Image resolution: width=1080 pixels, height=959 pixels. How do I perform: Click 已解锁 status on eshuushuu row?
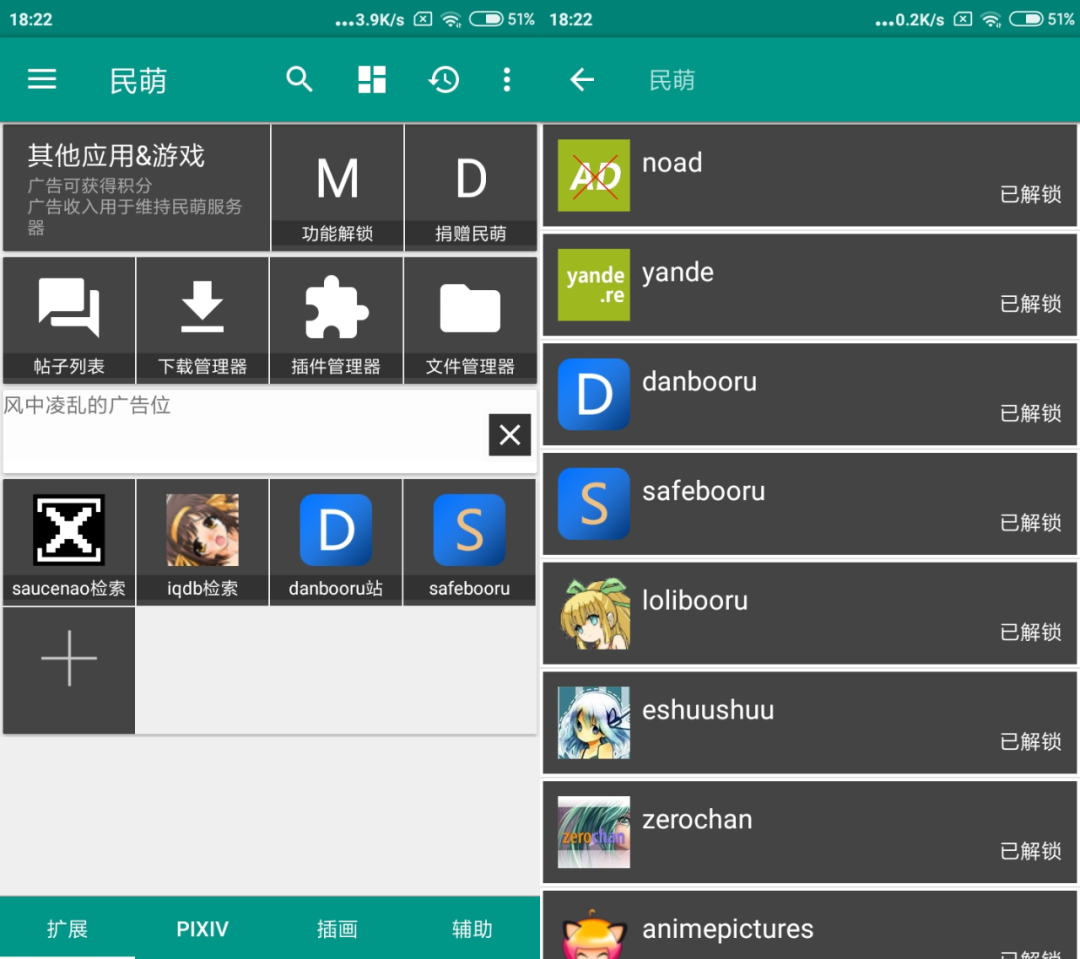[1030, 742]
